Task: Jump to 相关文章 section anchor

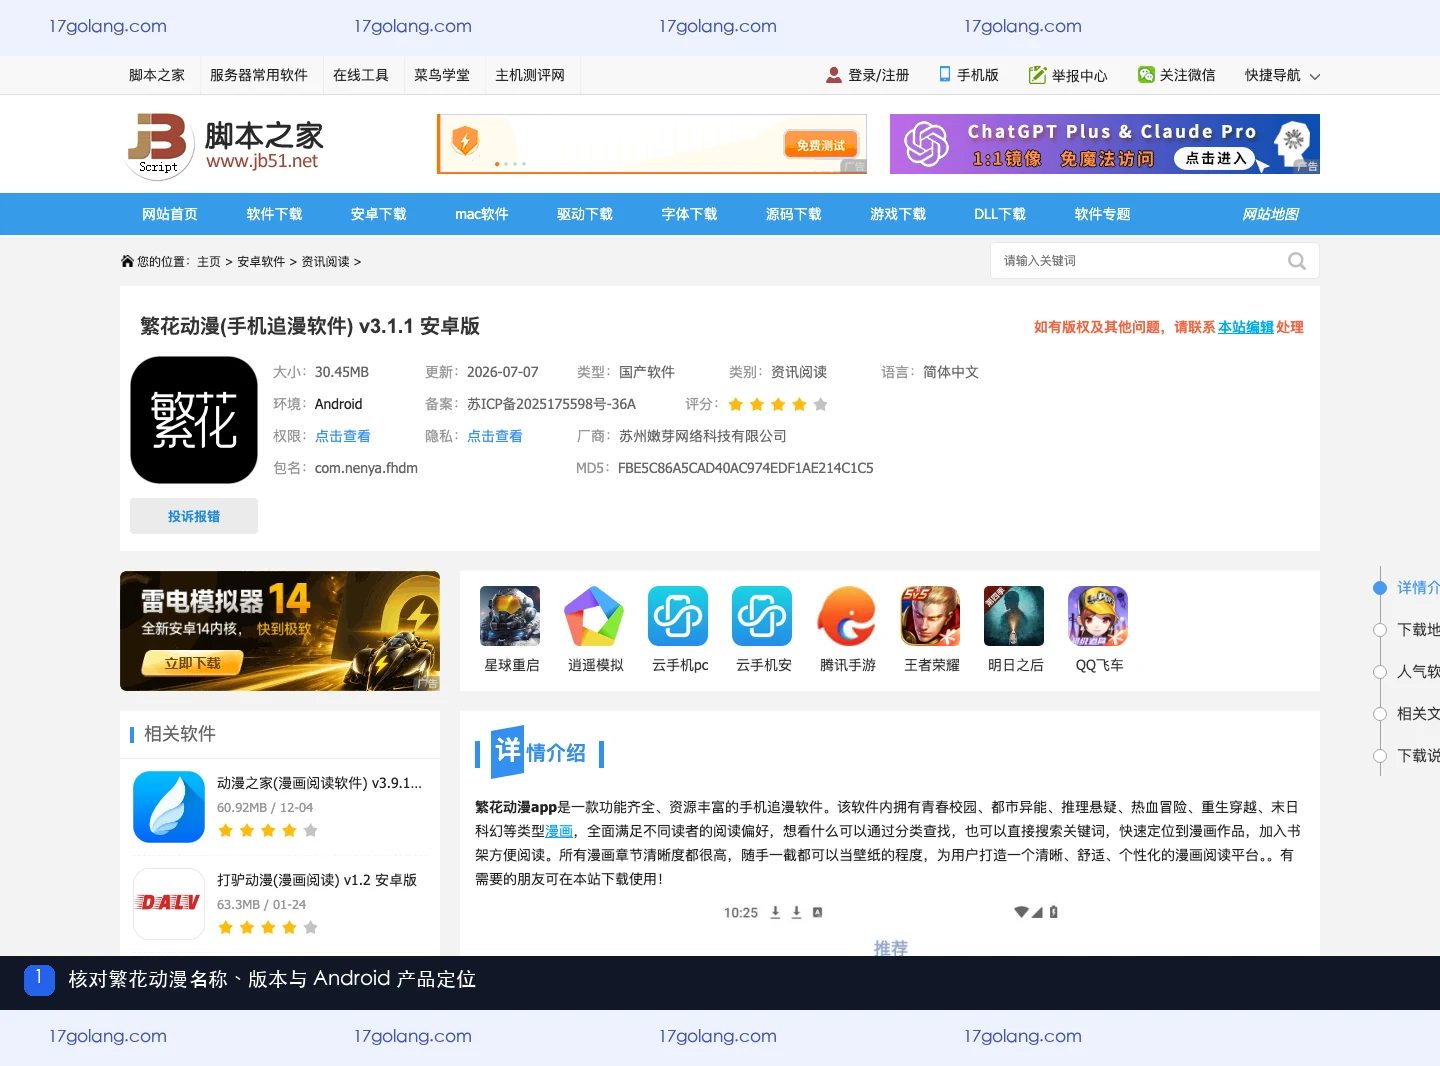Action: (x=1418, y=713)
